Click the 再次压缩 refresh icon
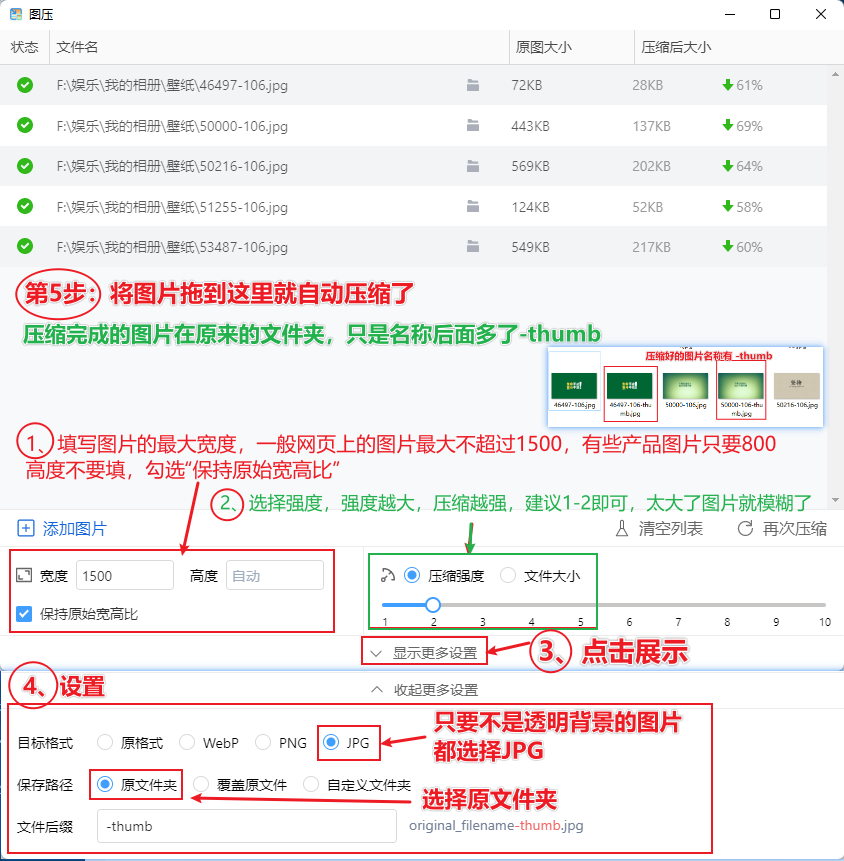This screenshot has height=861, width=844. [745, 528]
